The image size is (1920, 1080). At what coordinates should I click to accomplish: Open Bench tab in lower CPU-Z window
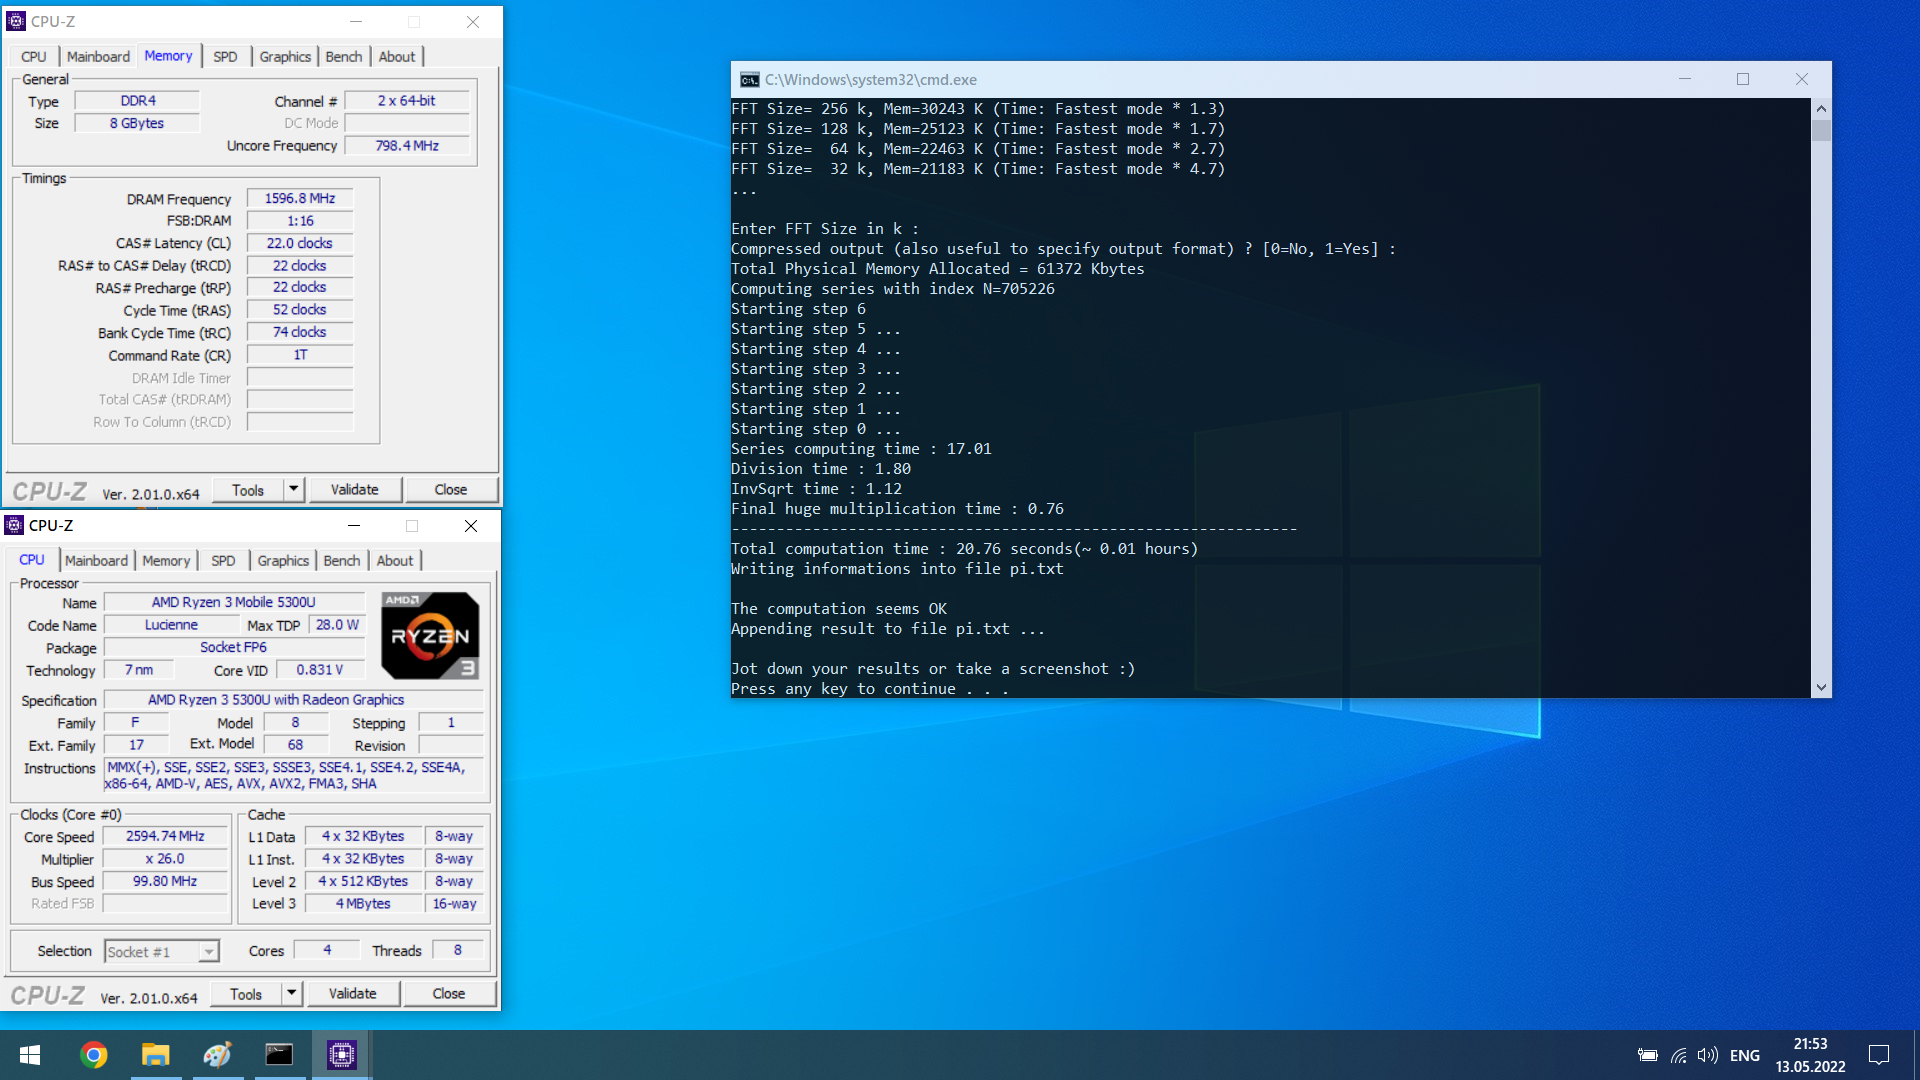point(342,561)
